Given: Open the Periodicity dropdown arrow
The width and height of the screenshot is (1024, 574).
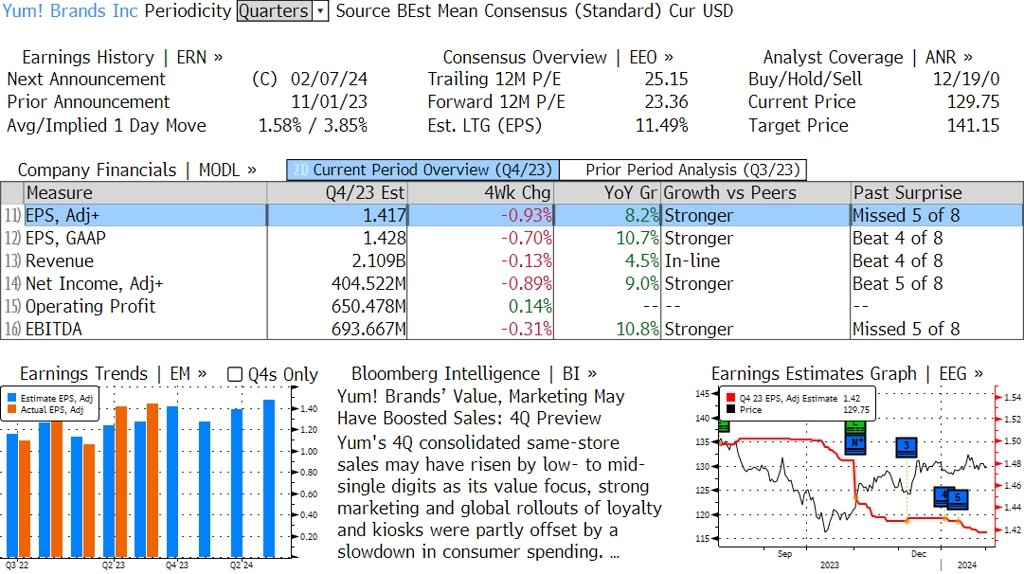Looking at the screenshot, I should coord(321,11).
